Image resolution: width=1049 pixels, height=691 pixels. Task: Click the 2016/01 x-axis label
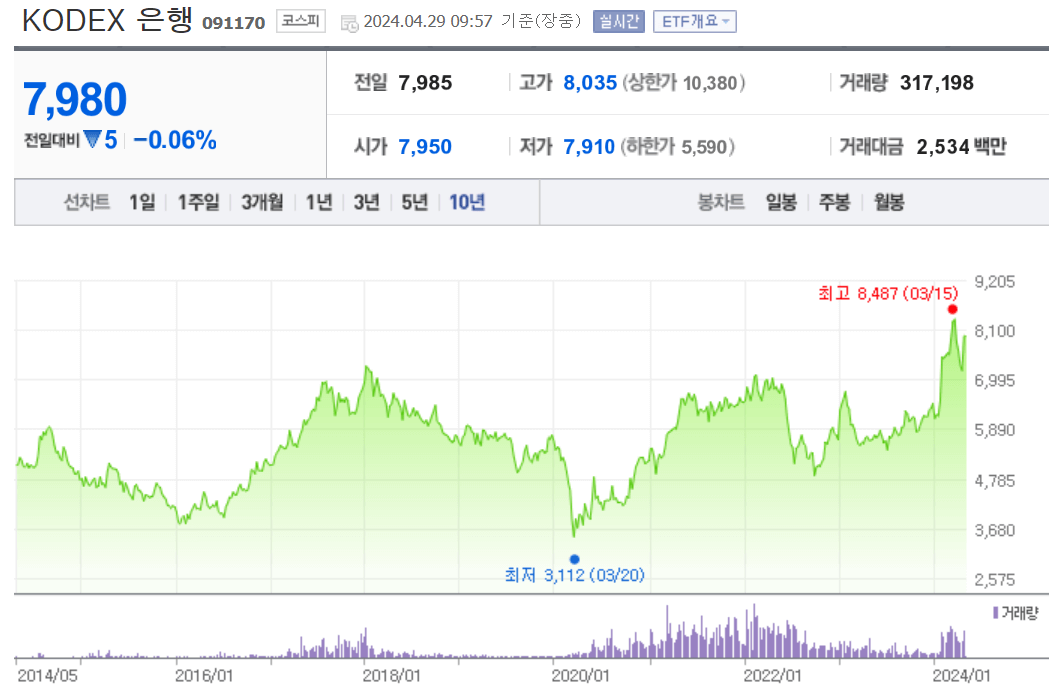204,676
